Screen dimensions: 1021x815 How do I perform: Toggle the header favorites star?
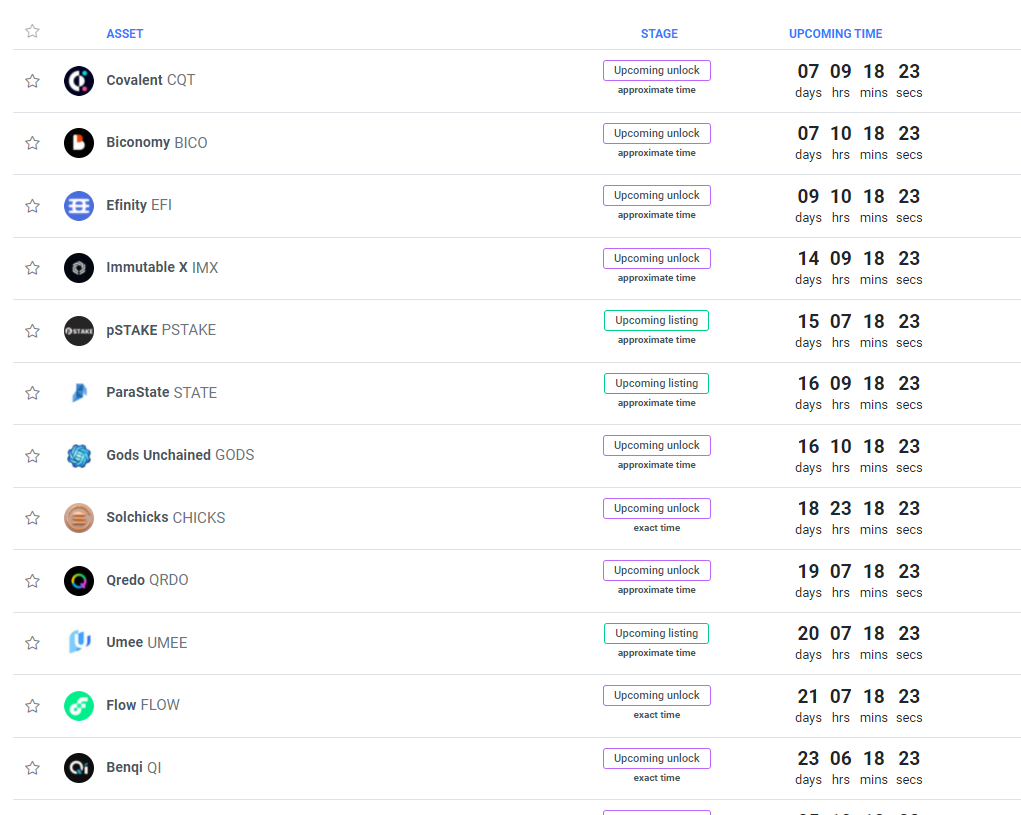tap(33, 31)
